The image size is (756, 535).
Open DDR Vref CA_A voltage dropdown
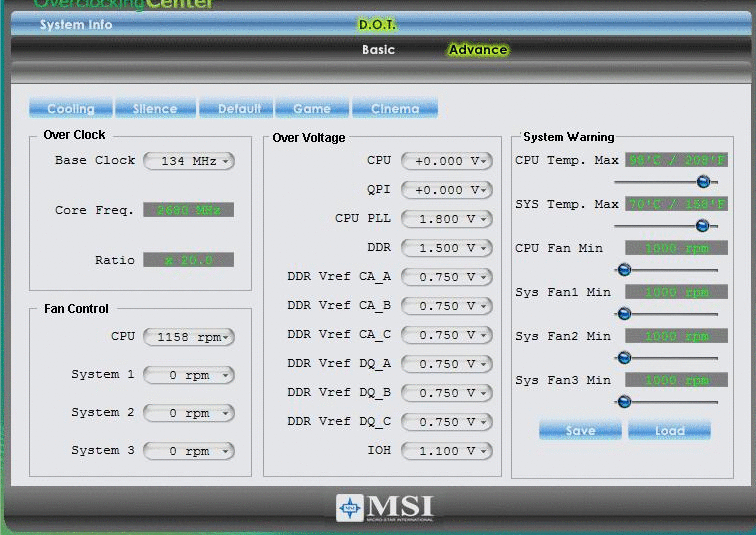point(447,277)
